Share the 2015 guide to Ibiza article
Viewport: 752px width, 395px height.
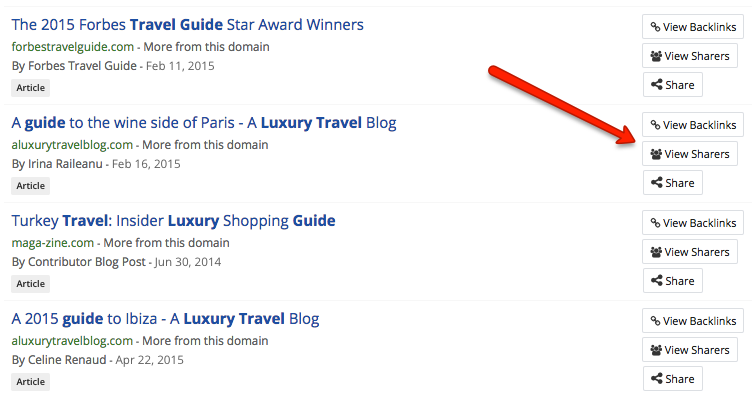click(672, 379)
